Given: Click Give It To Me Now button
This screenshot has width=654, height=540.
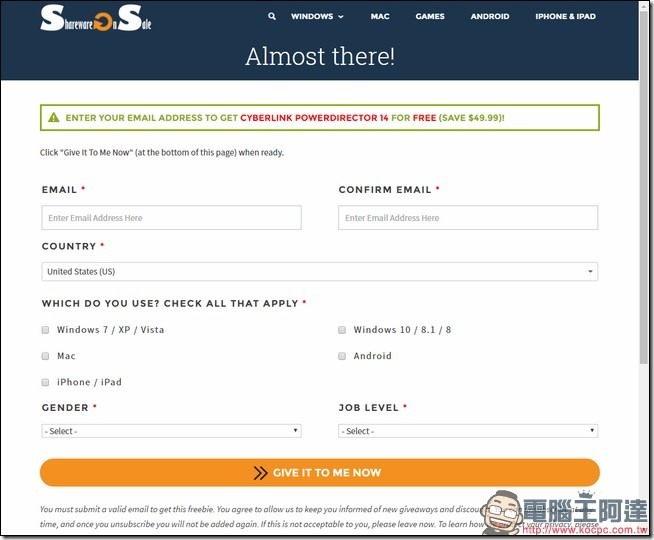Looking at the screenshot, I should [320, 472].
